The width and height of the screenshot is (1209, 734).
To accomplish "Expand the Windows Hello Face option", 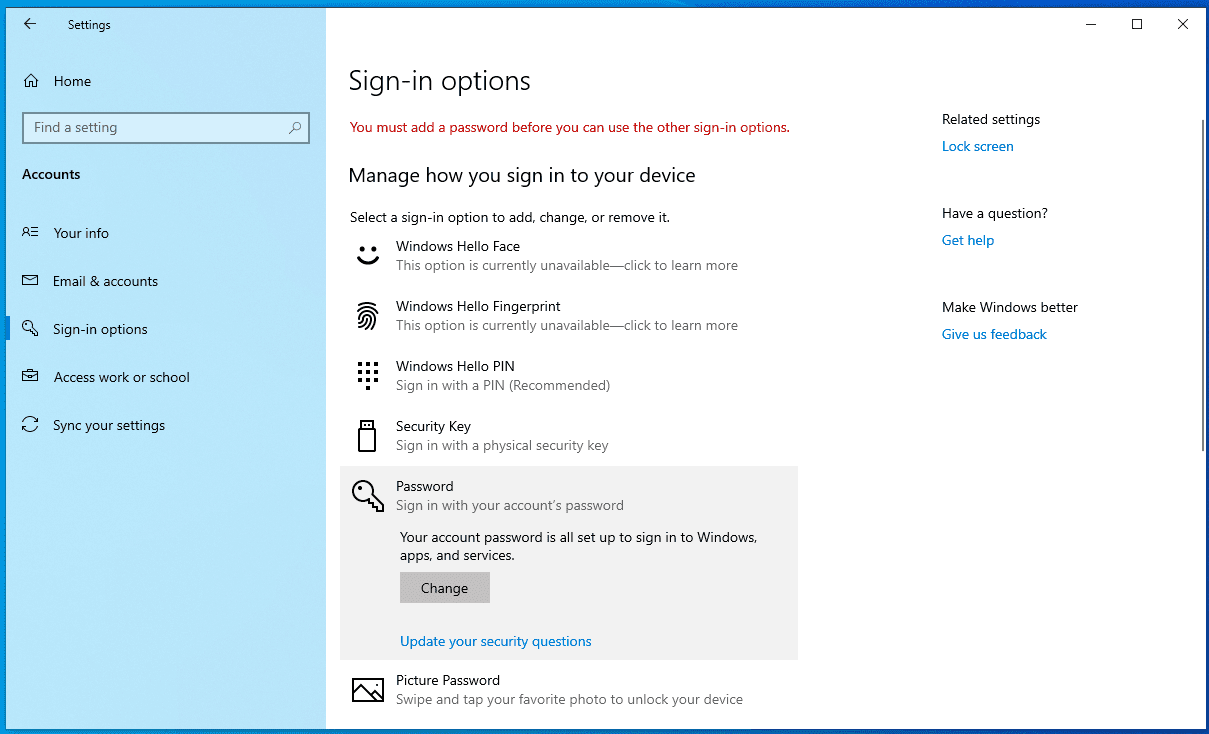I will tap(569, 256).
